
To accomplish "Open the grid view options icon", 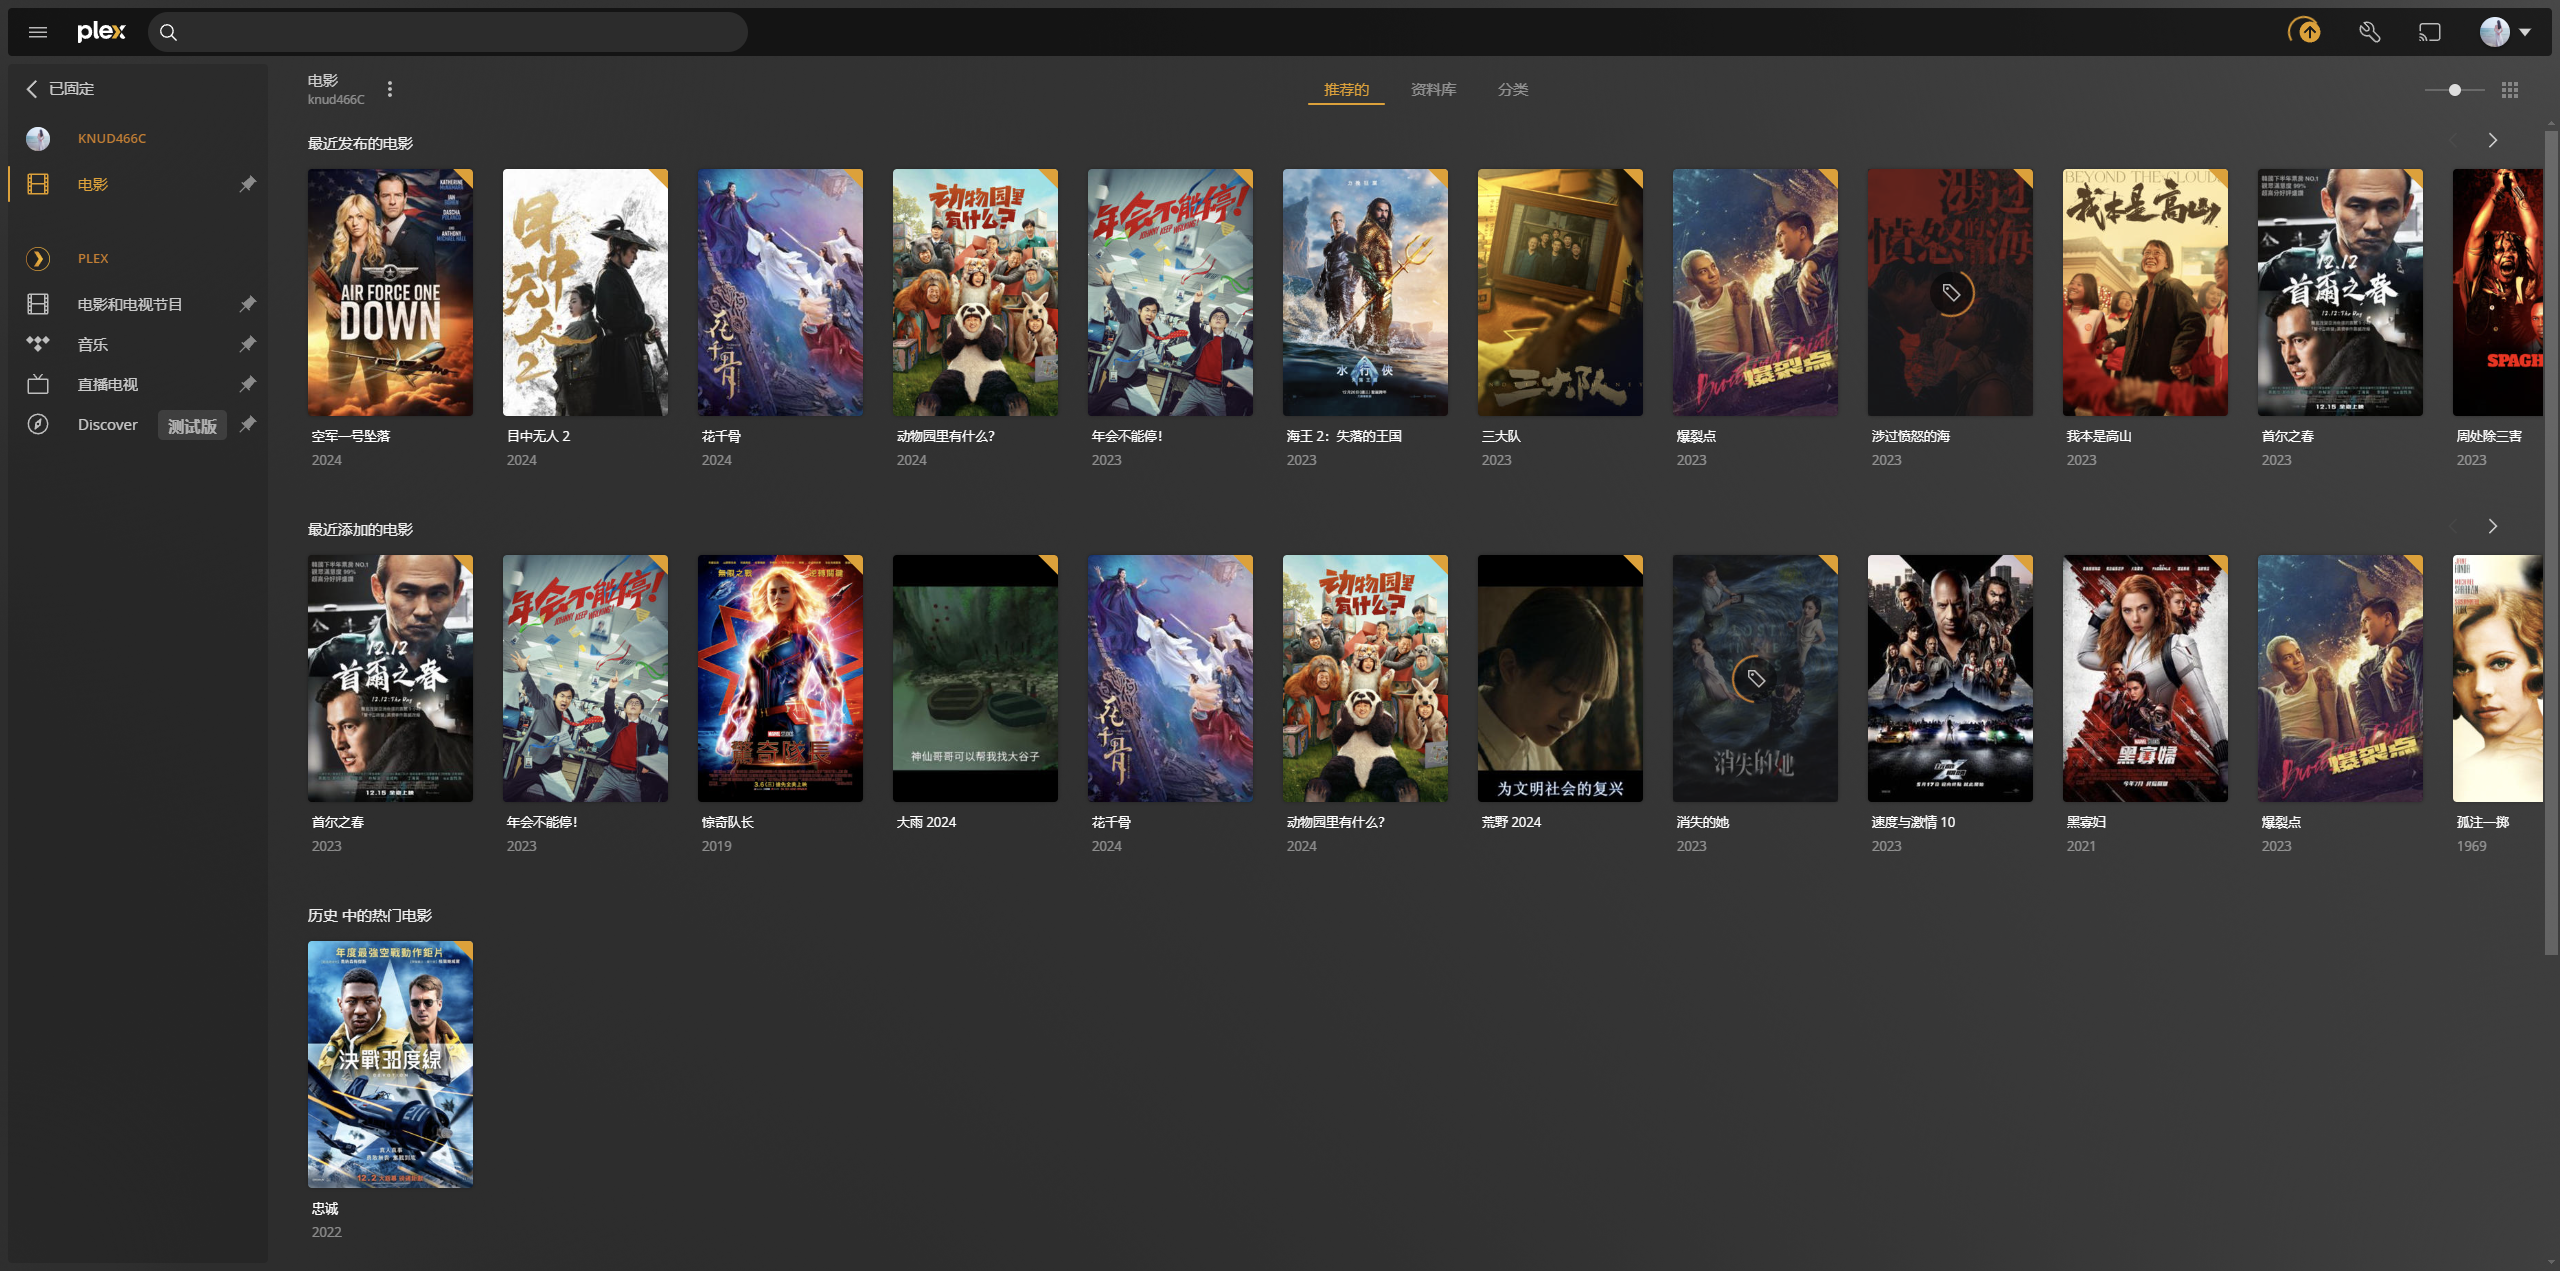I will click(2510, 90).
